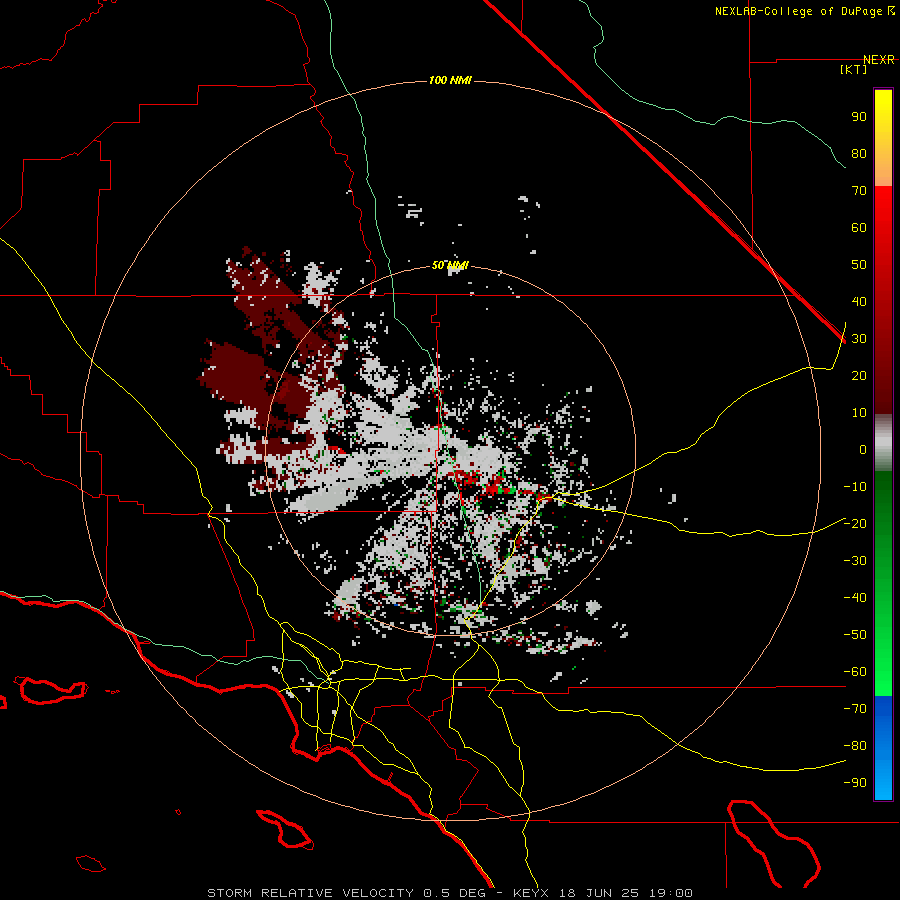Click the -70 value on velocity scale
Viewport: 900px width, 900px height.
click(855, 708)
